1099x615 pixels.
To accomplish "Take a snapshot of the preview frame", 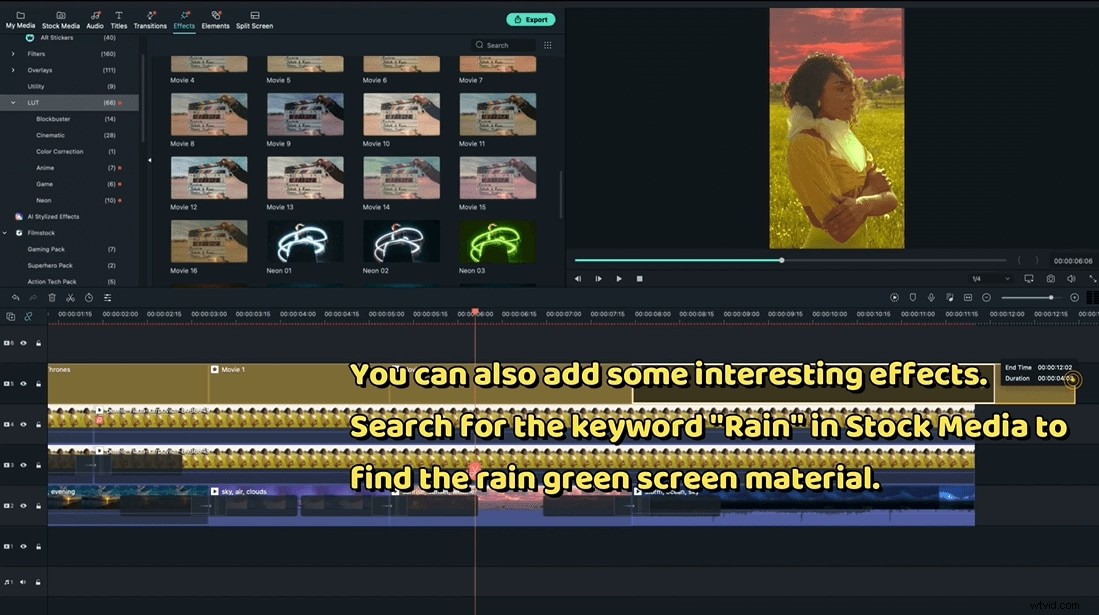I will (1050, 278).
